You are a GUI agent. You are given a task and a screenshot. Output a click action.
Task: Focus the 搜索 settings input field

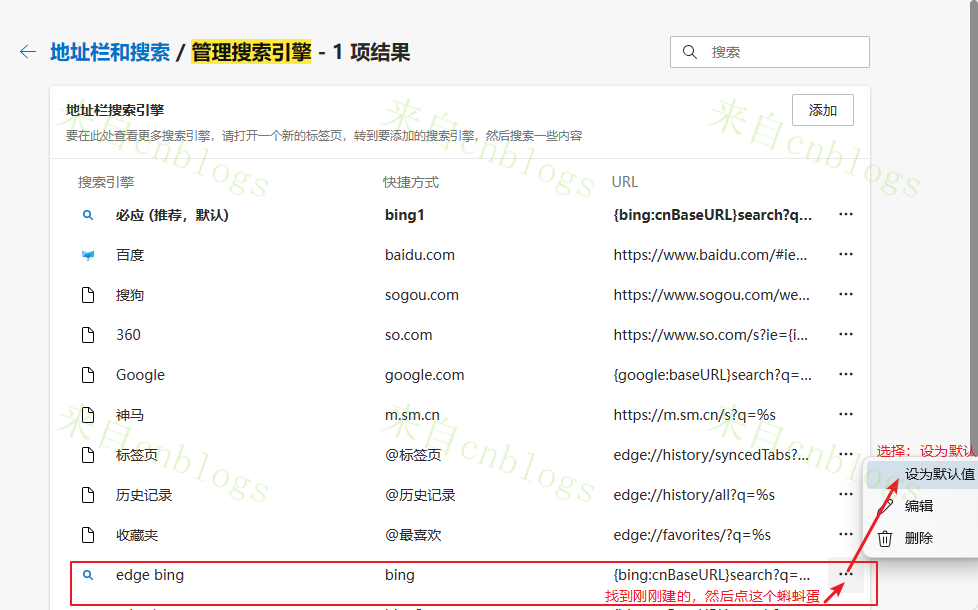tap(770, 52)
